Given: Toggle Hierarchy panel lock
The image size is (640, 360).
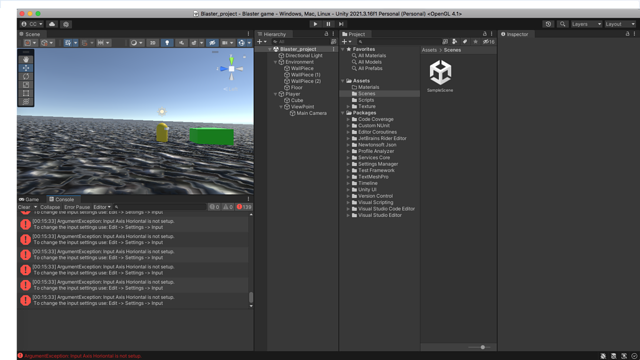Looking at the screenshot, I should click(x=326, y=34).
